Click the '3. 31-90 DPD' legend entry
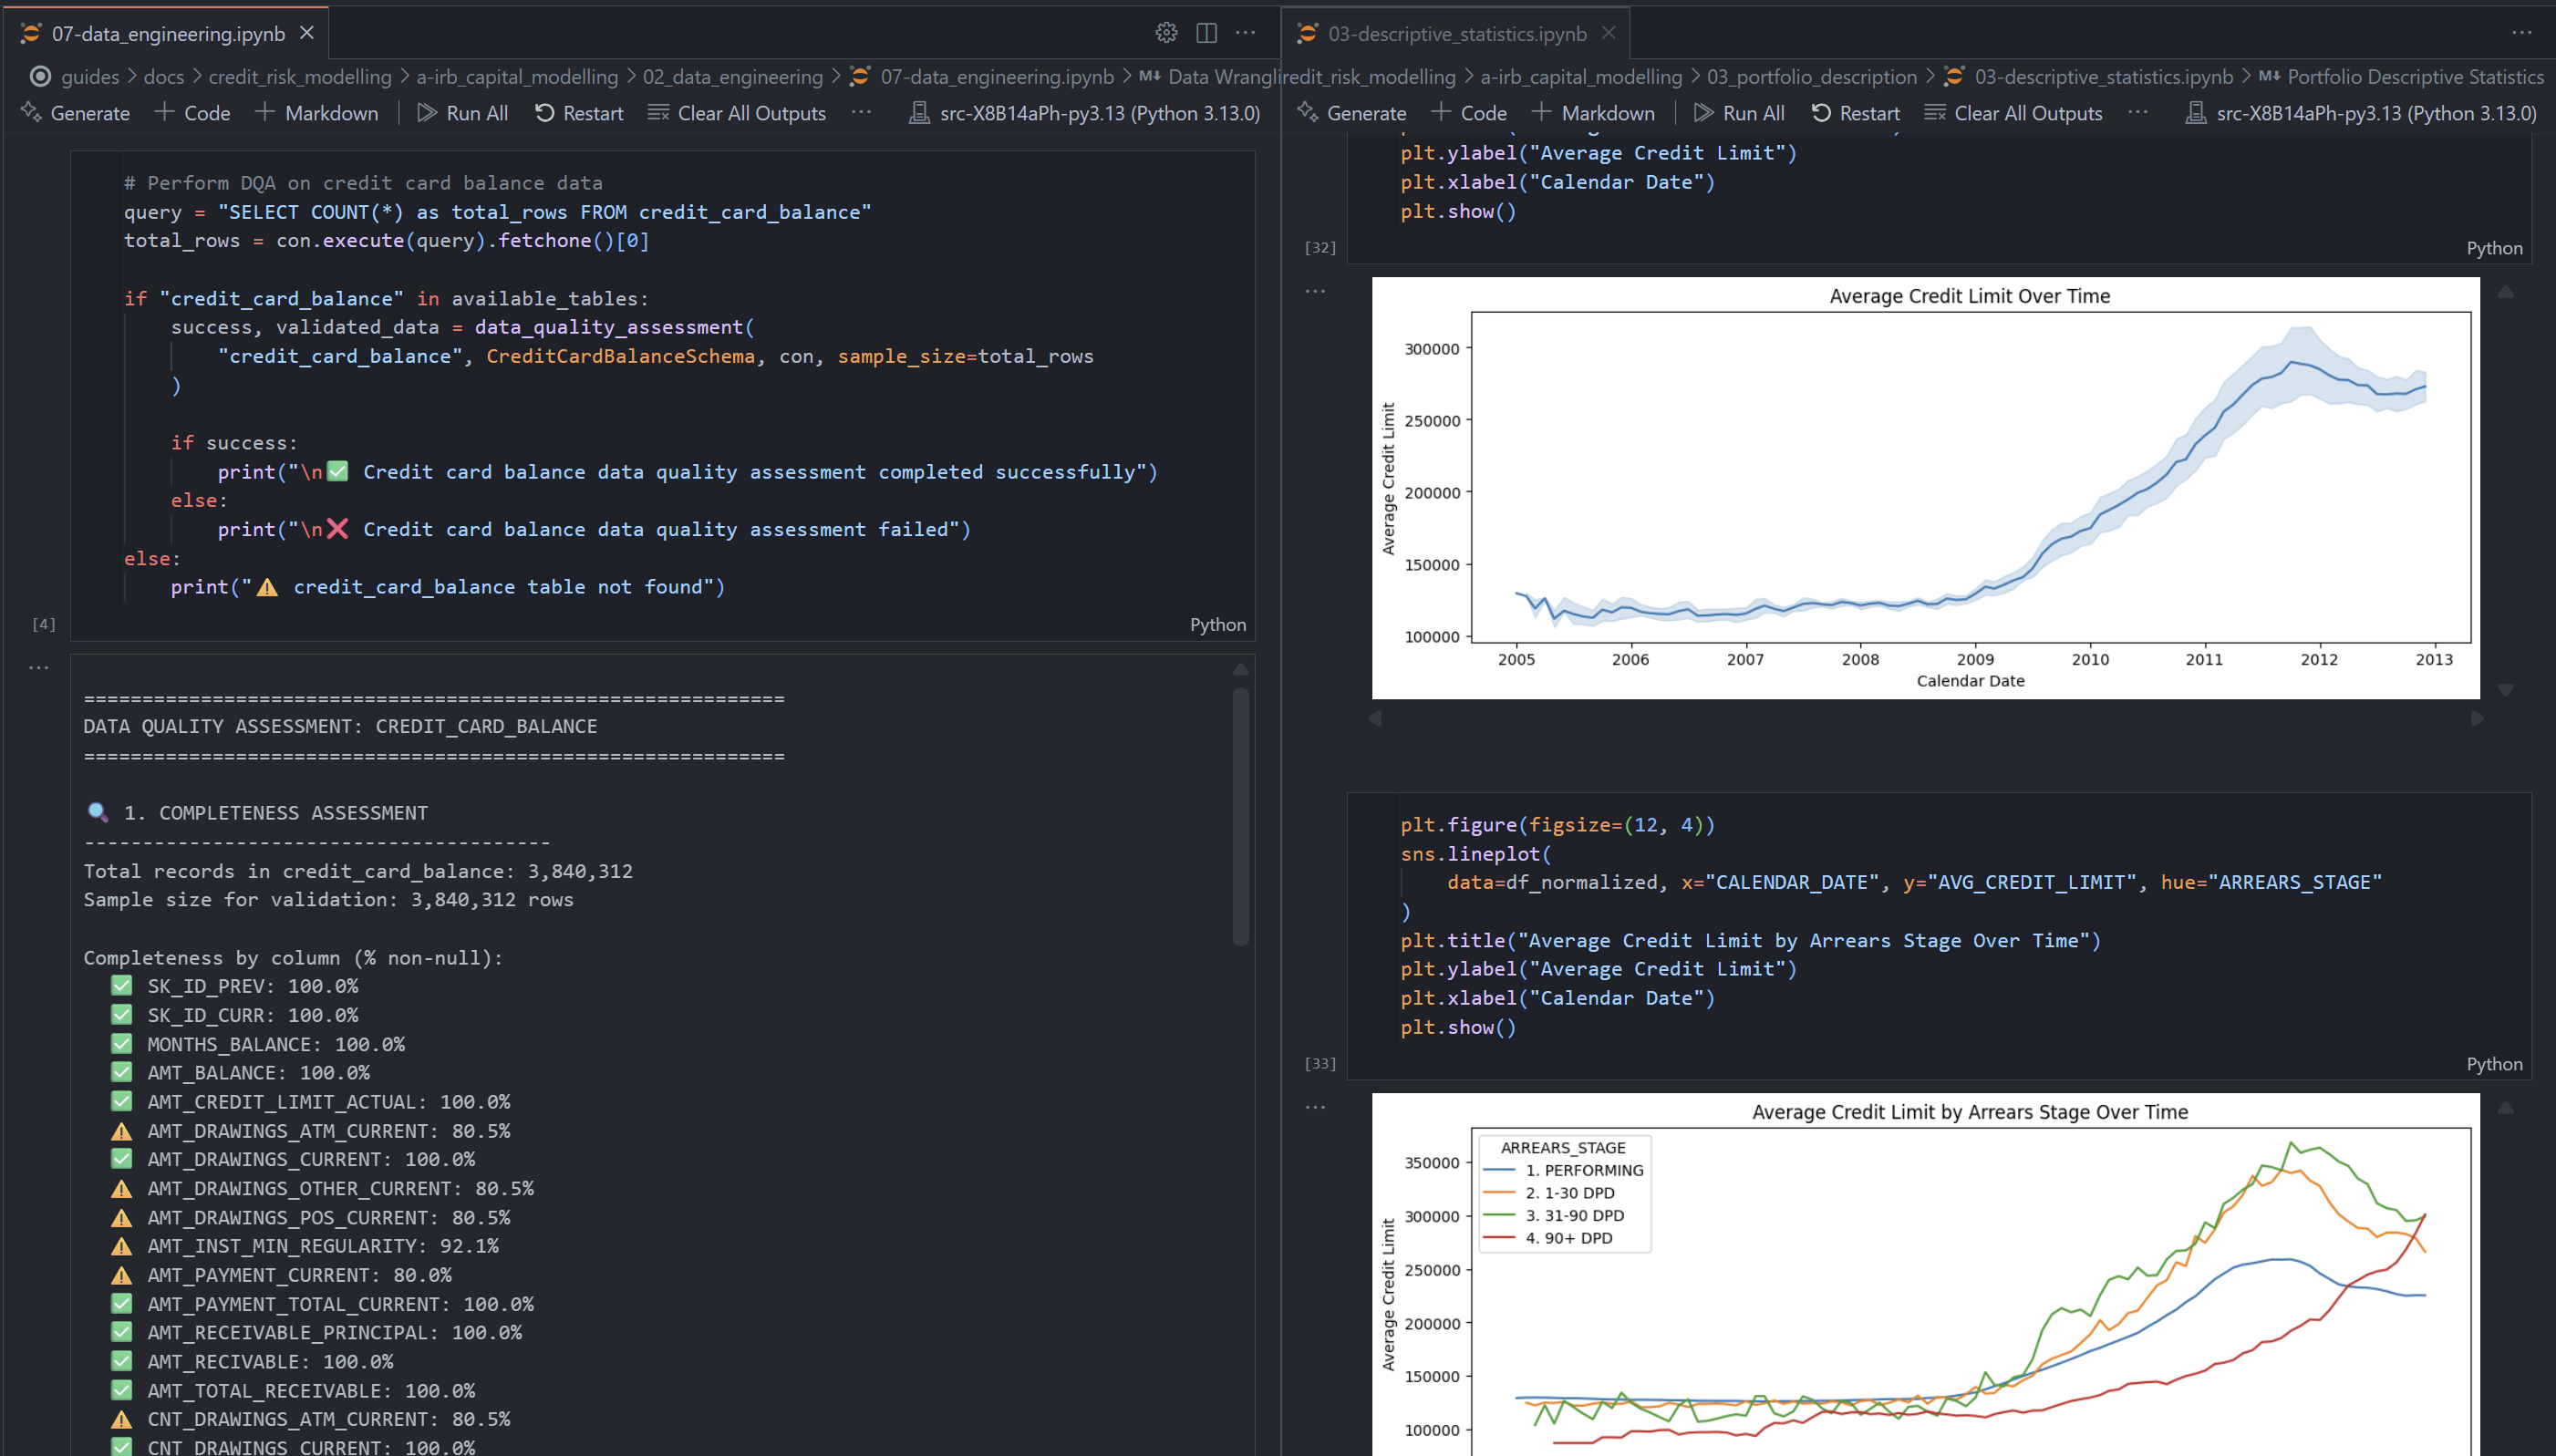 tap(1553, 1215)
